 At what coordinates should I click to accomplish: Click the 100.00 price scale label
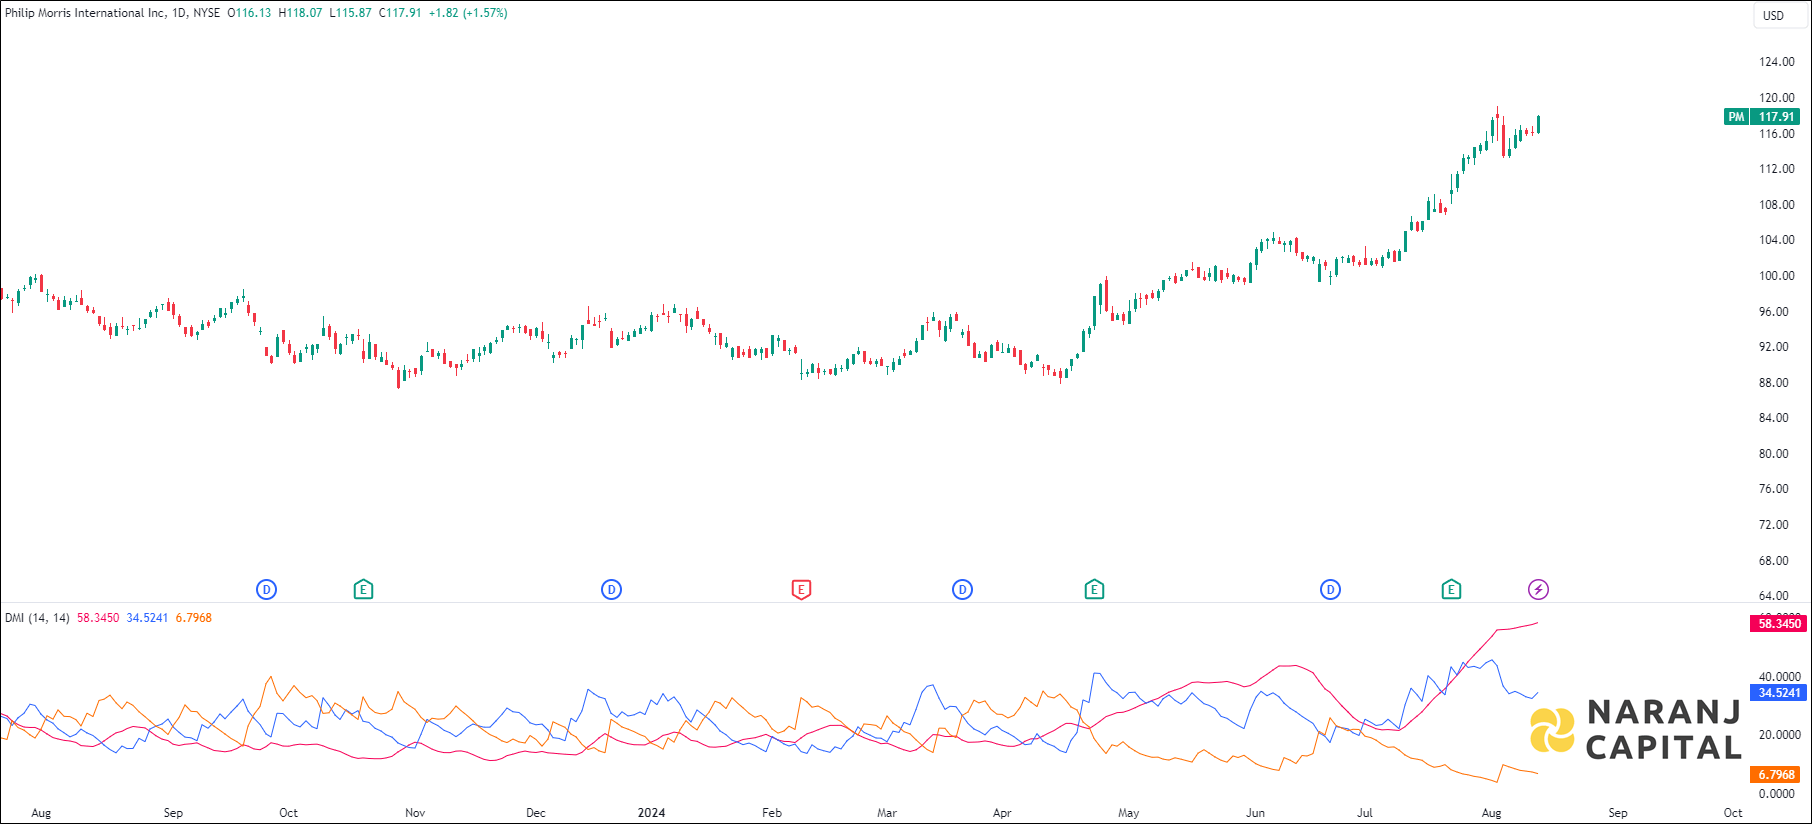pyautogui.click(x=1777, y=276)
